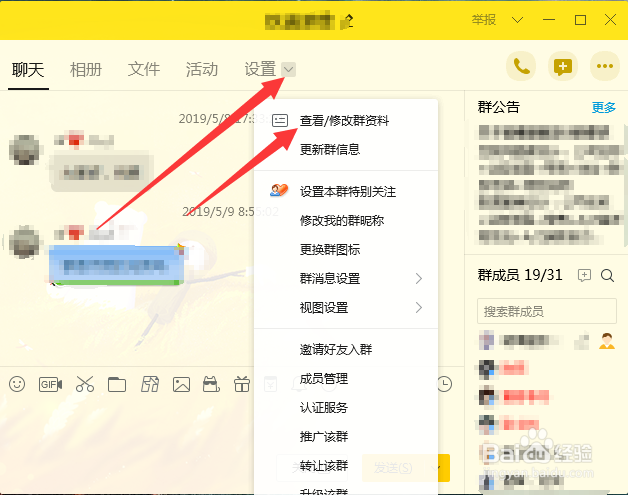Expand the 群消息设置 submenu
Screen dimensions: 628x495
[419, 278]
